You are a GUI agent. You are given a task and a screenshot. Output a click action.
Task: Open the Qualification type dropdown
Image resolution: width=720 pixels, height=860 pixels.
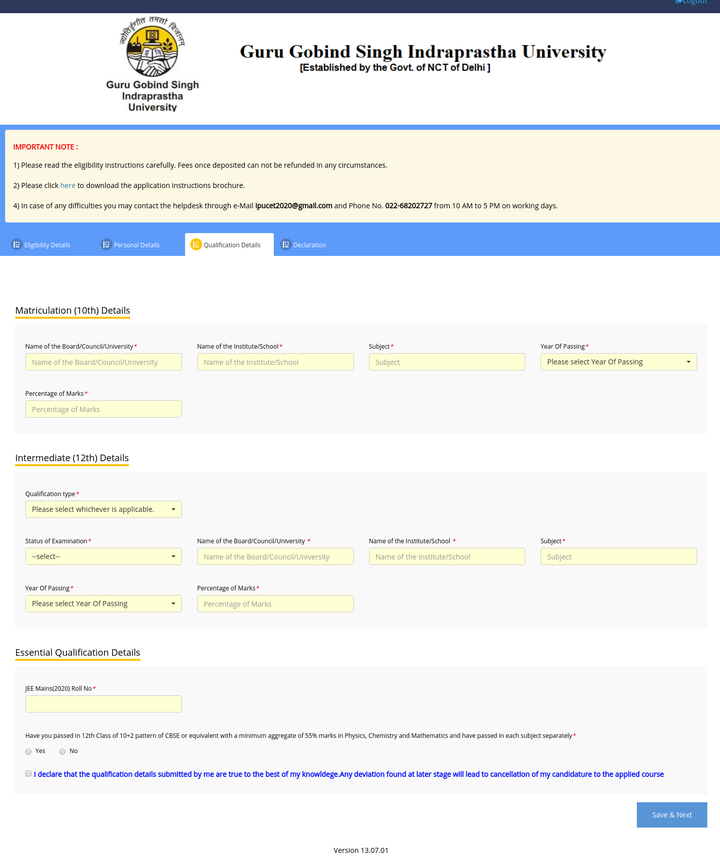tap(104, 510)
